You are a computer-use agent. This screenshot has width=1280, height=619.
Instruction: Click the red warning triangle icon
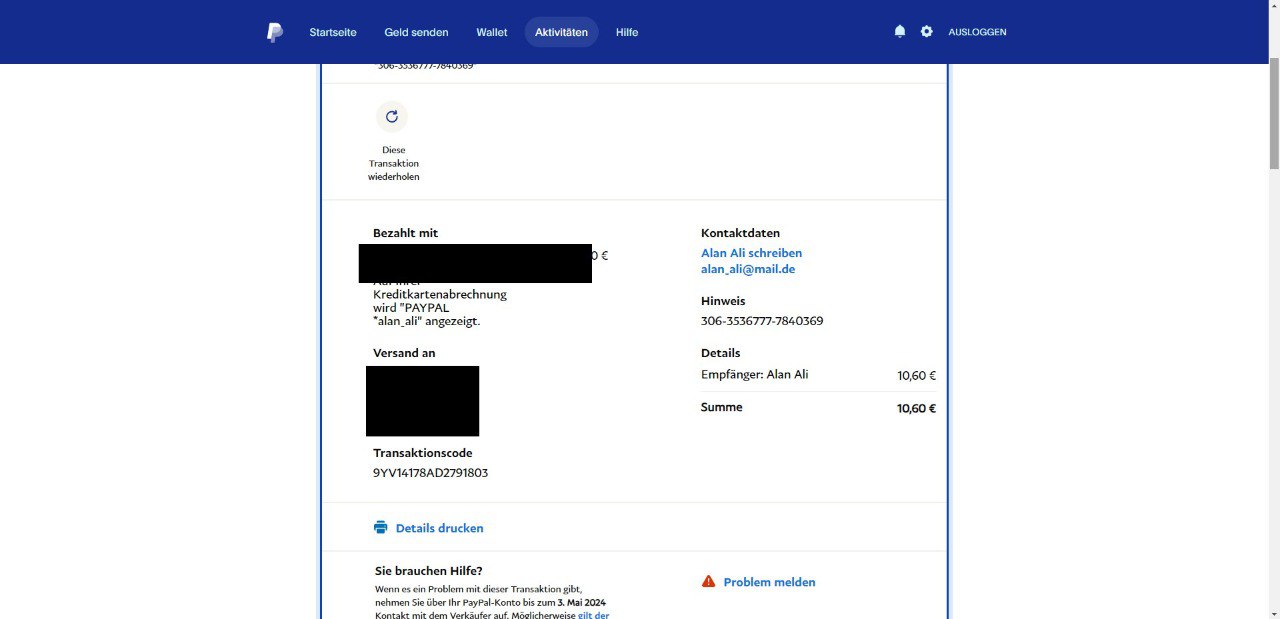tap(708, 582)
